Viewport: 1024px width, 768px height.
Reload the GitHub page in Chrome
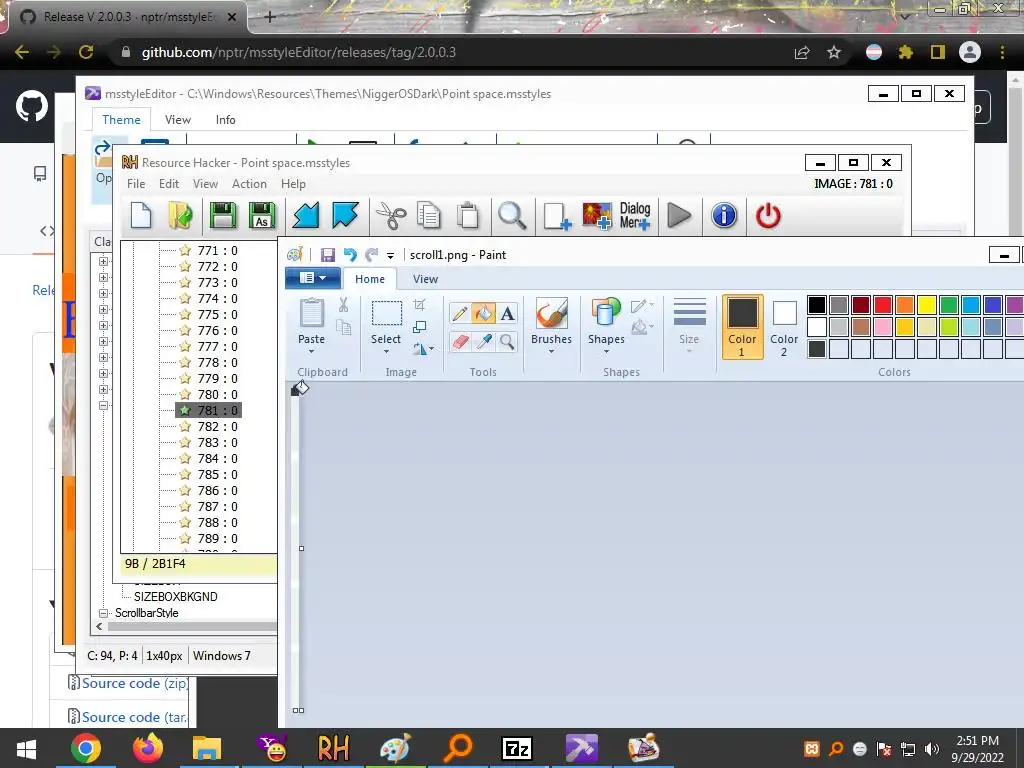[x=86, y=52]
